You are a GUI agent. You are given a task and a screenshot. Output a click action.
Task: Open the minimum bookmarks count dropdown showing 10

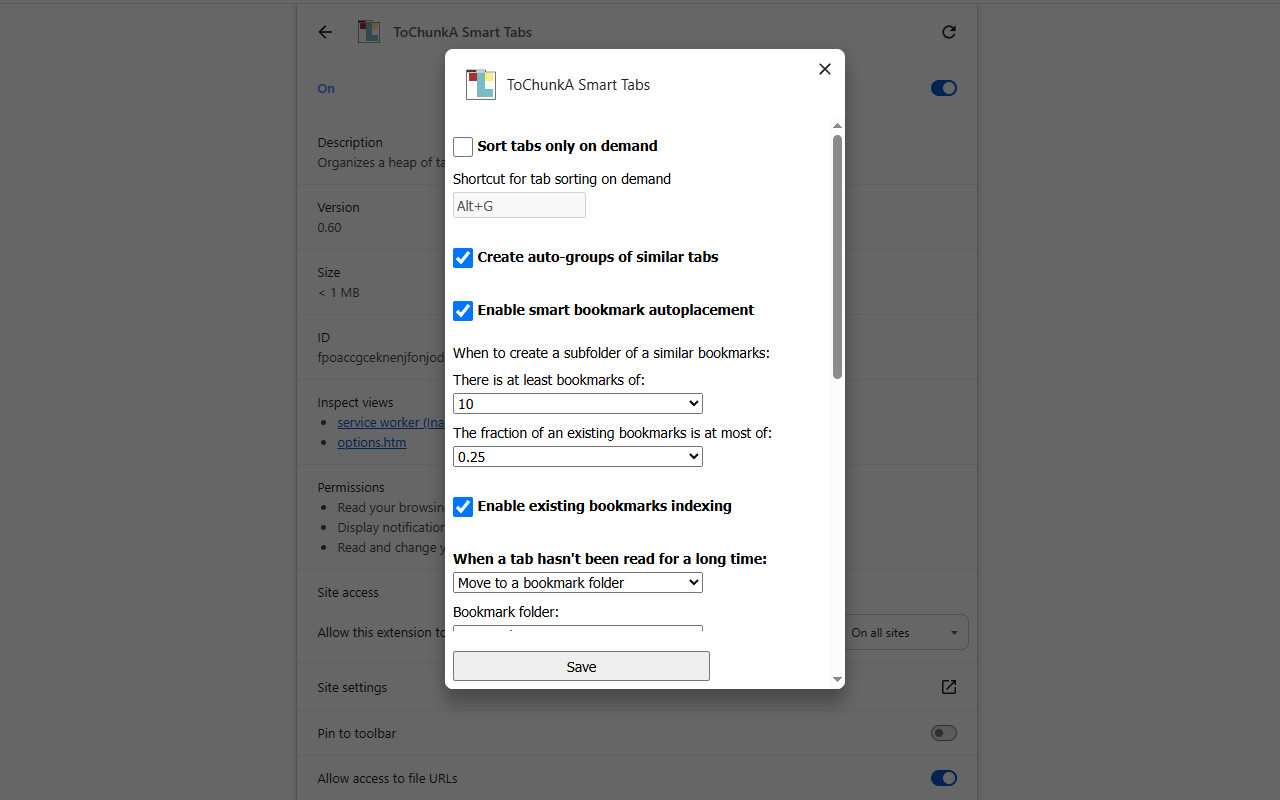pyautogui.click(x=577, y=403)
